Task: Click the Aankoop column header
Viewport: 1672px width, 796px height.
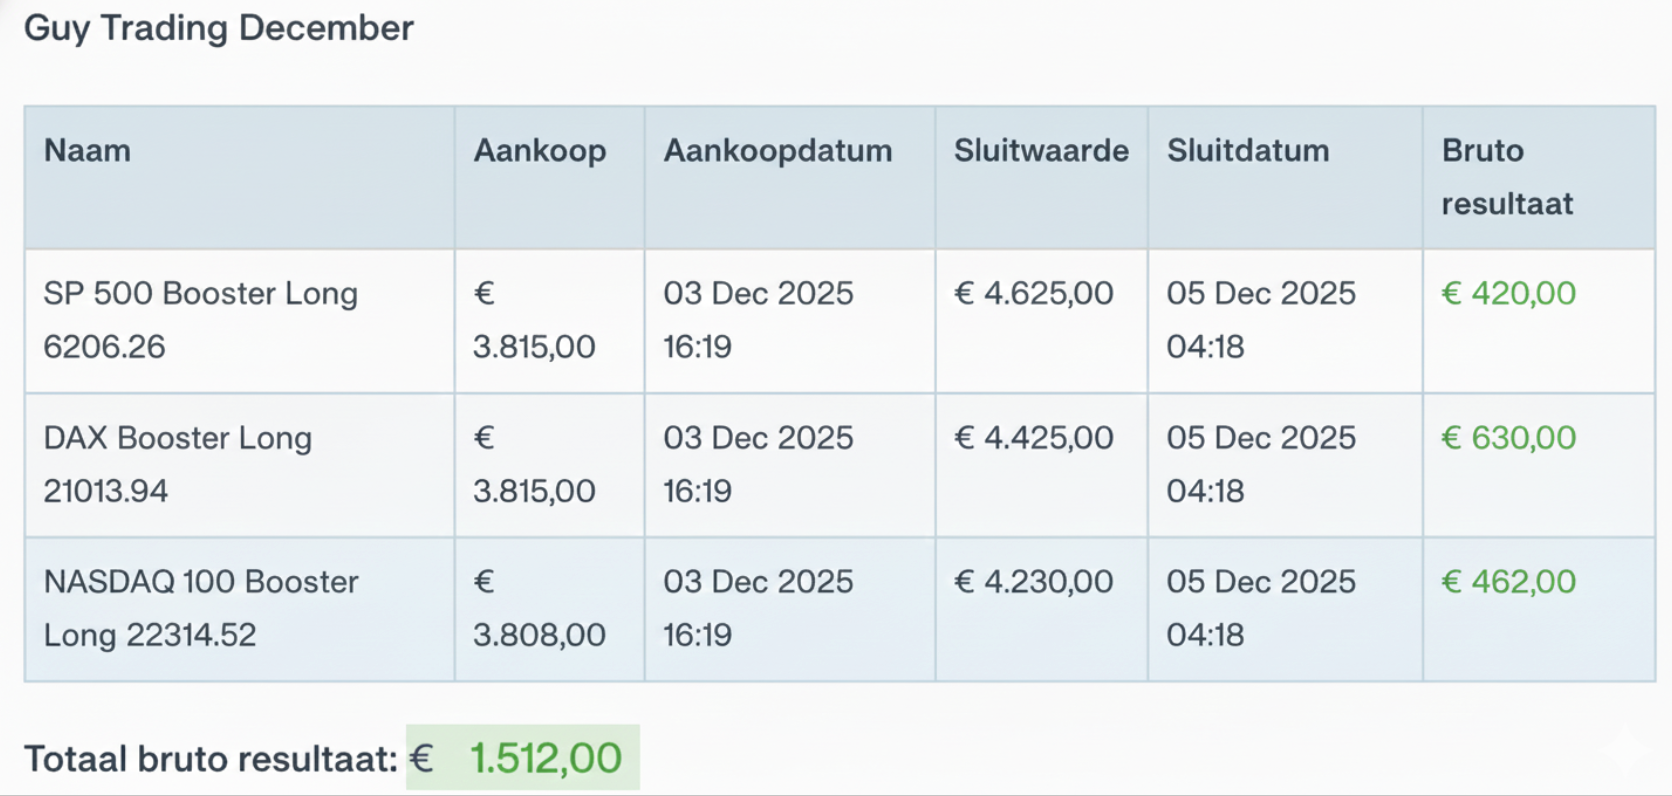Action: (x=540, y=151)
